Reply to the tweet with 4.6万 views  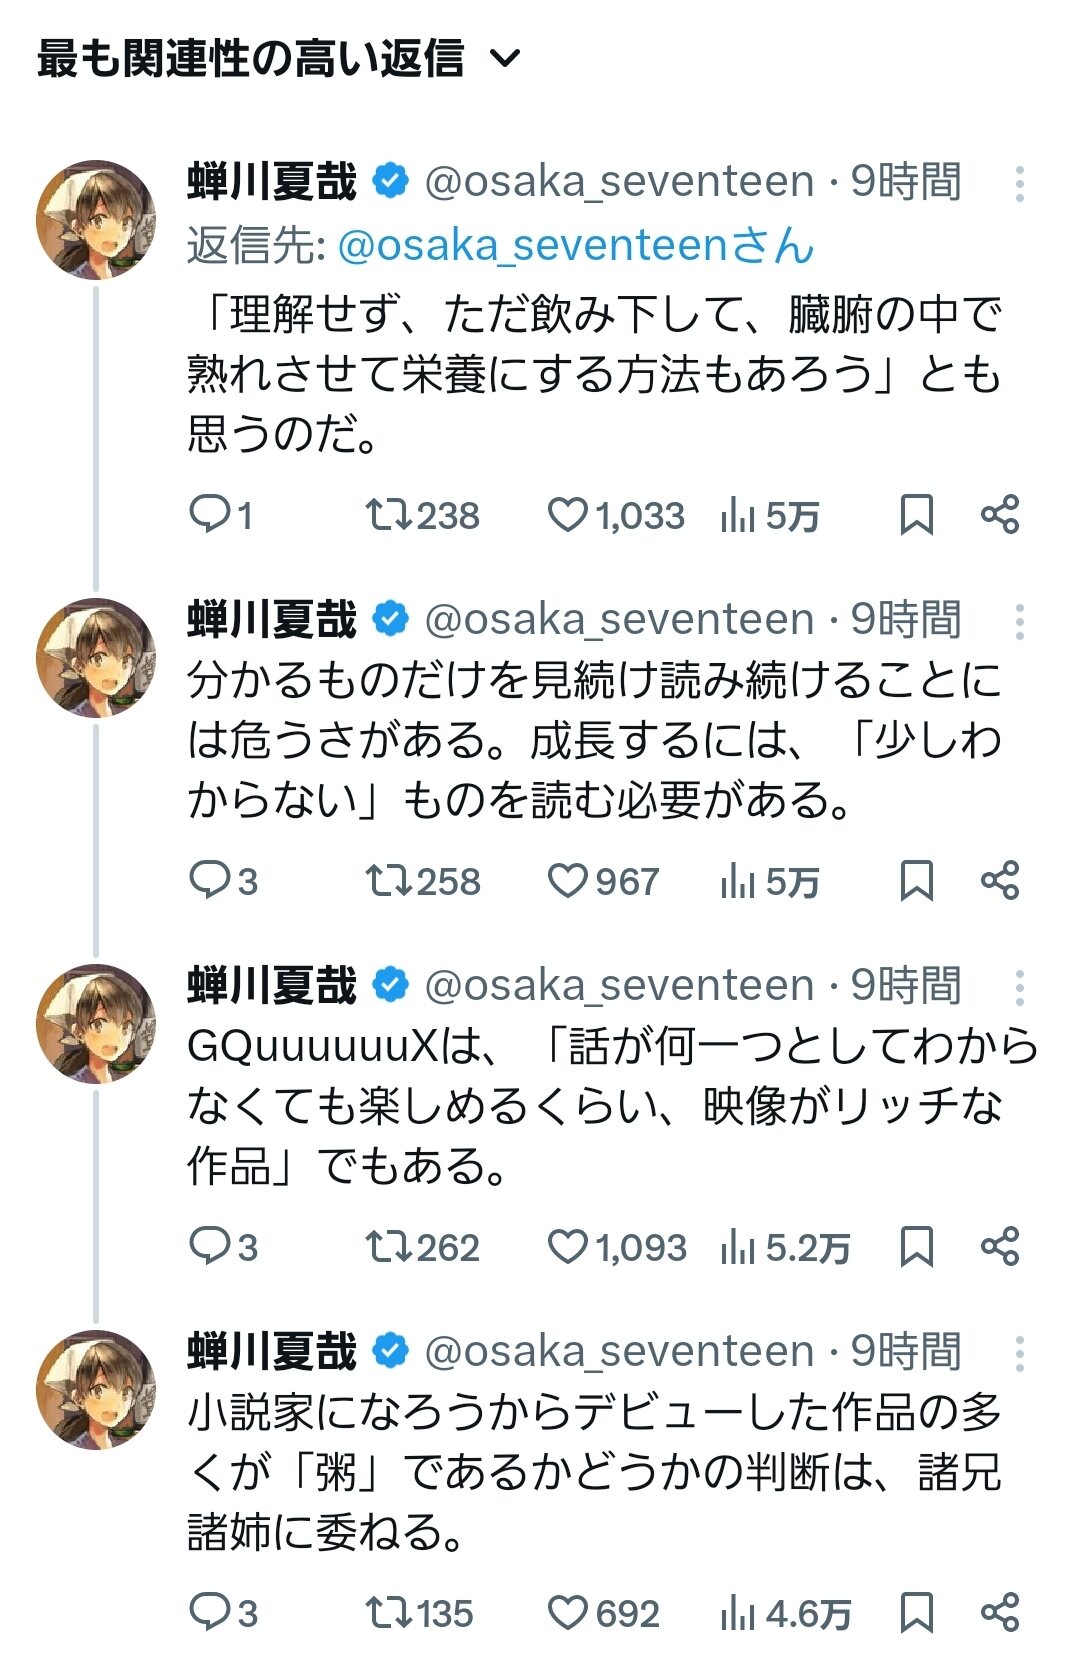[x=210, y=1613]
